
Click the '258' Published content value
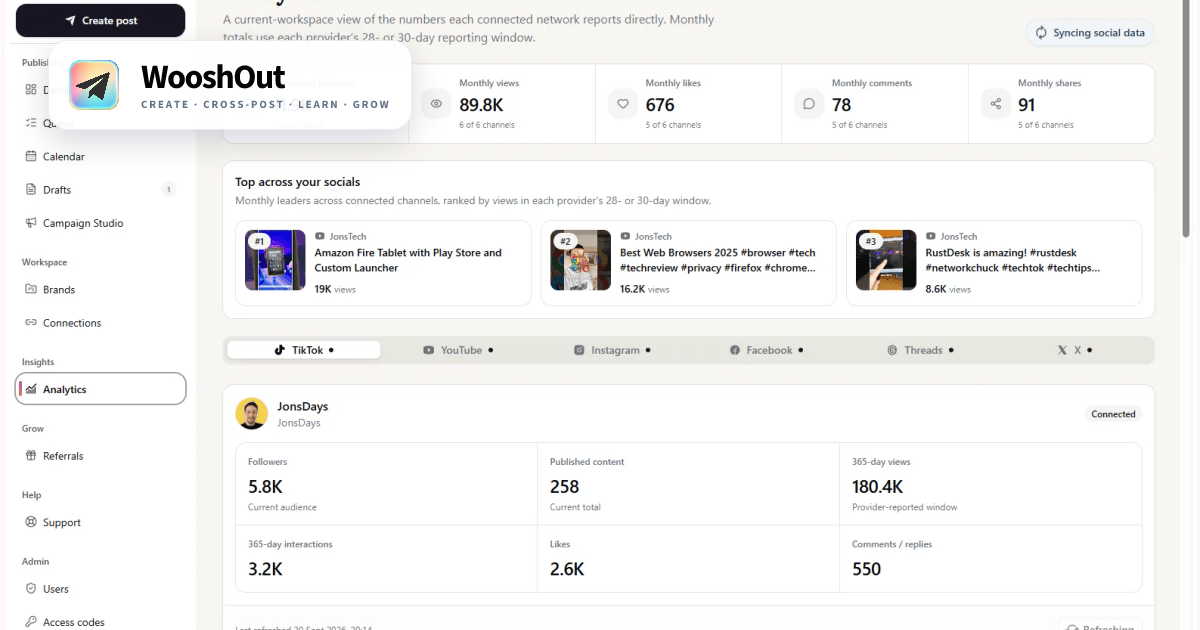click(565, 487)
